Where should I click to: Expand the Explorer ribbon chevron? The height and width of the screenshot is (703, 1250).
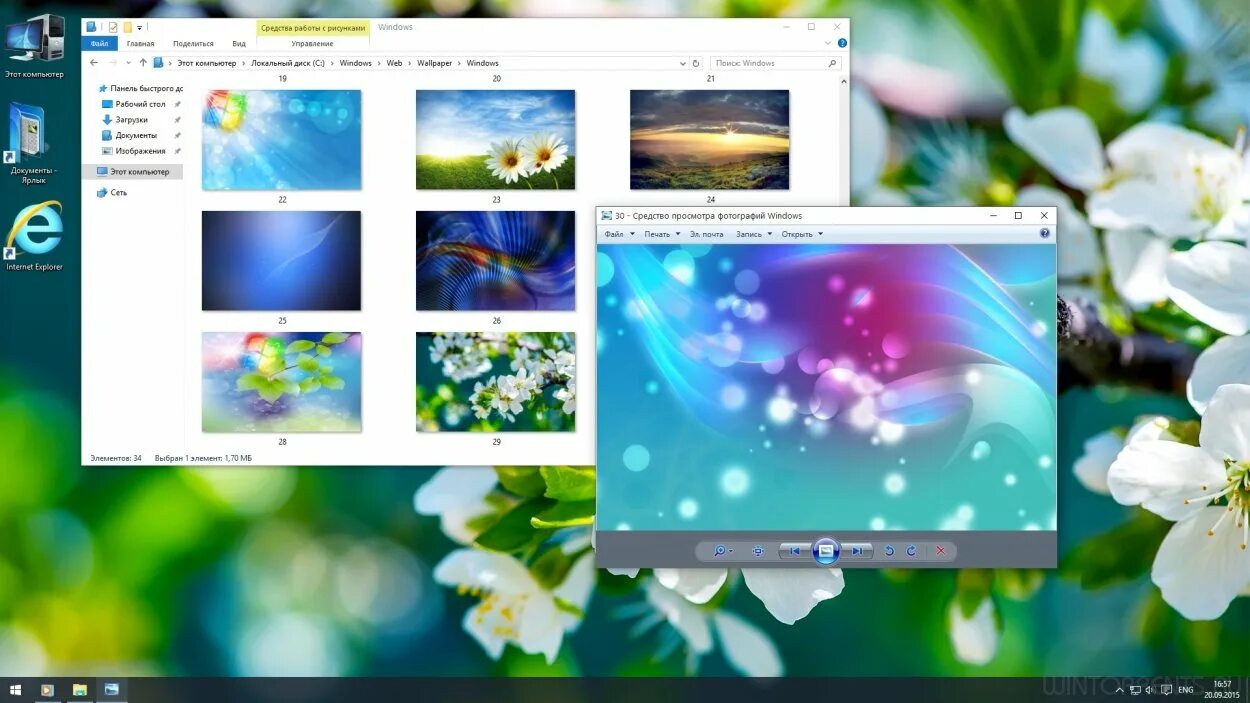[x=828, y=44]
